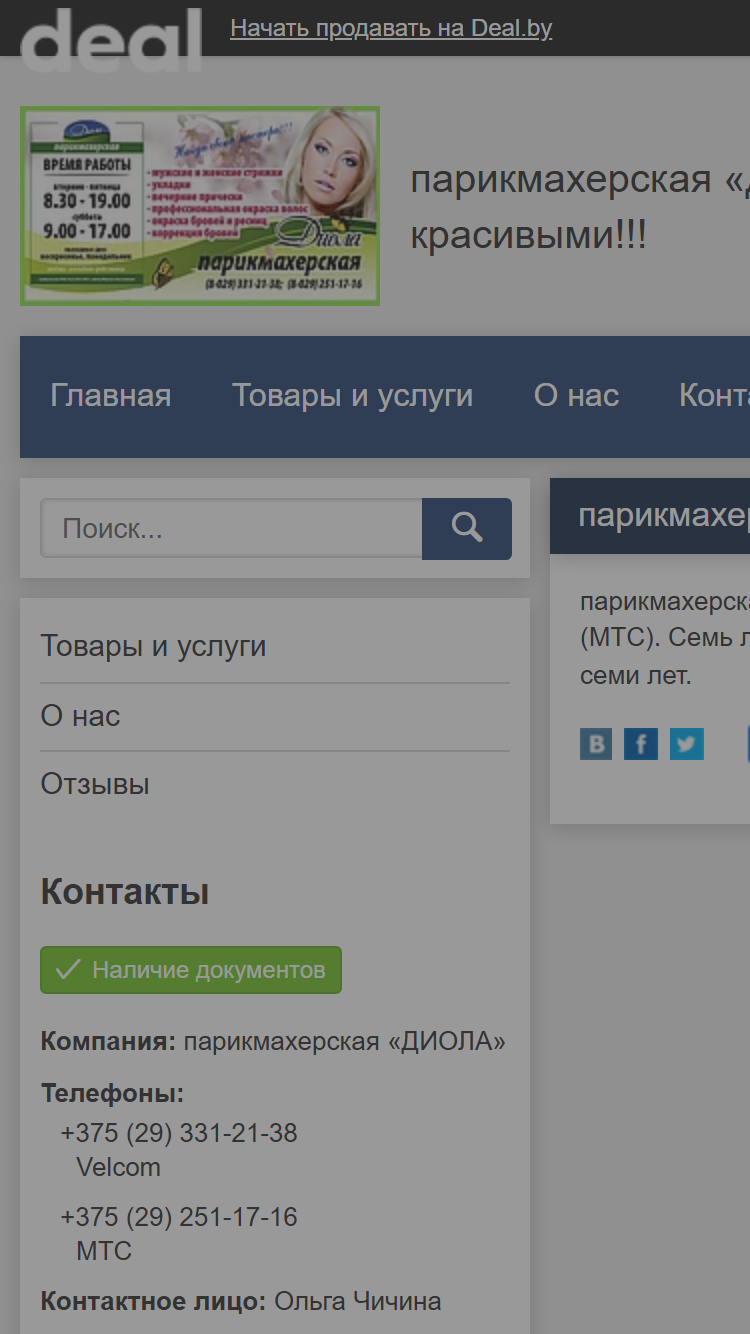
Task: Select the company name 'парикмахерская «ДИОЛА»' in contacts
Action: [x=345, y=1042]
